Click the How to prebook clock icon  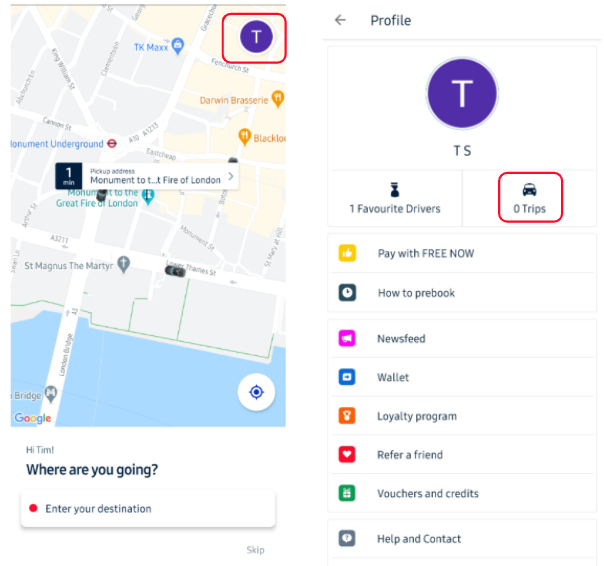tap(347, 292)
